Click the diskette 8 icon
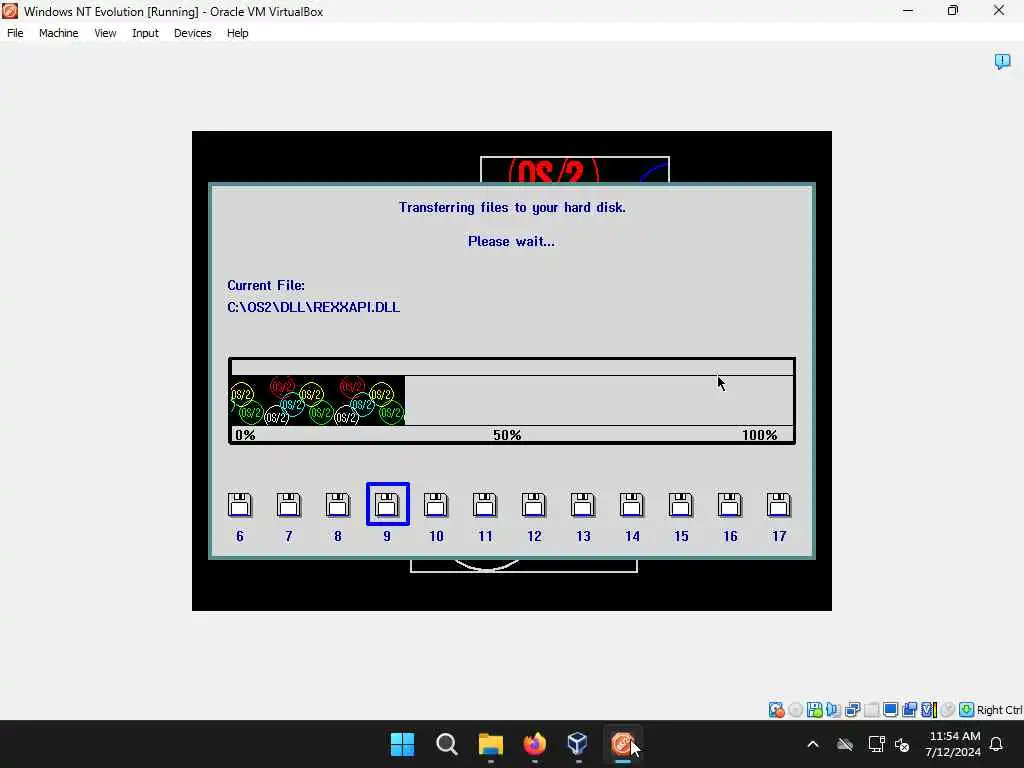The width and height of the screenshot is (1024, 768). click(338, 505)
